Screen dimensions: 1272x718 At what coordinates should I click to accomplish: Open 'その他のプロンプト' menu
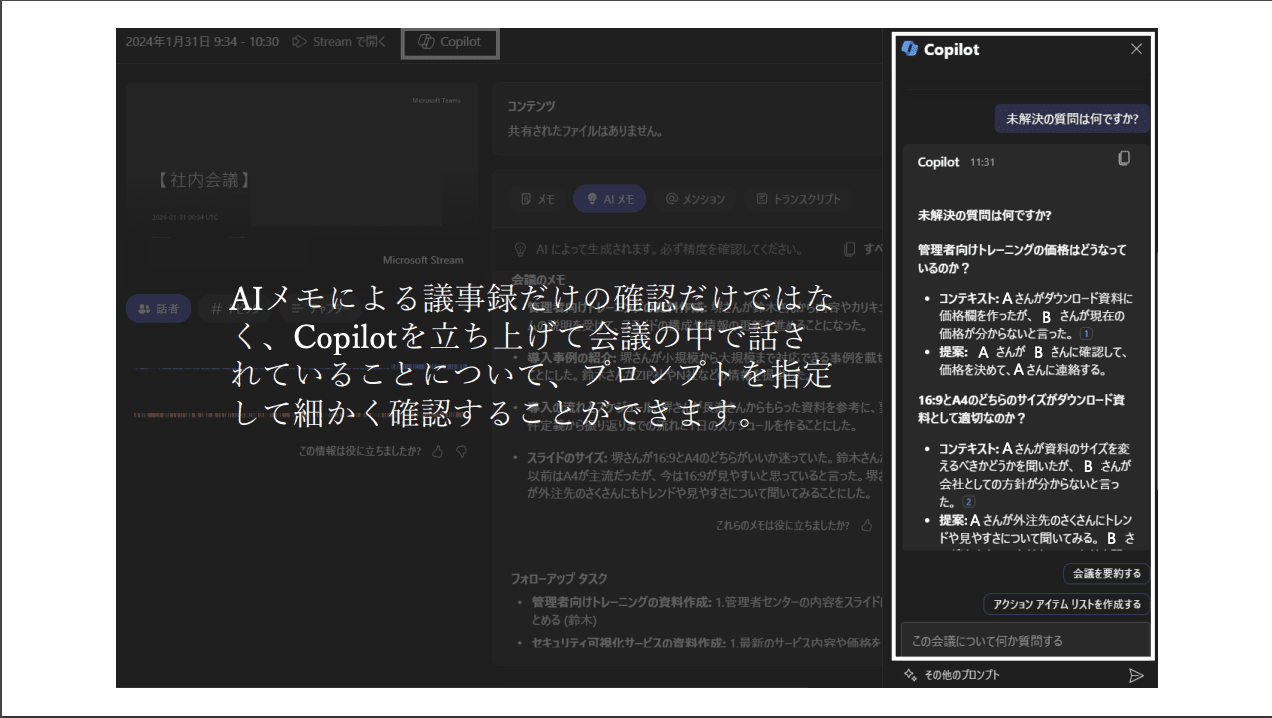[951, 675]
